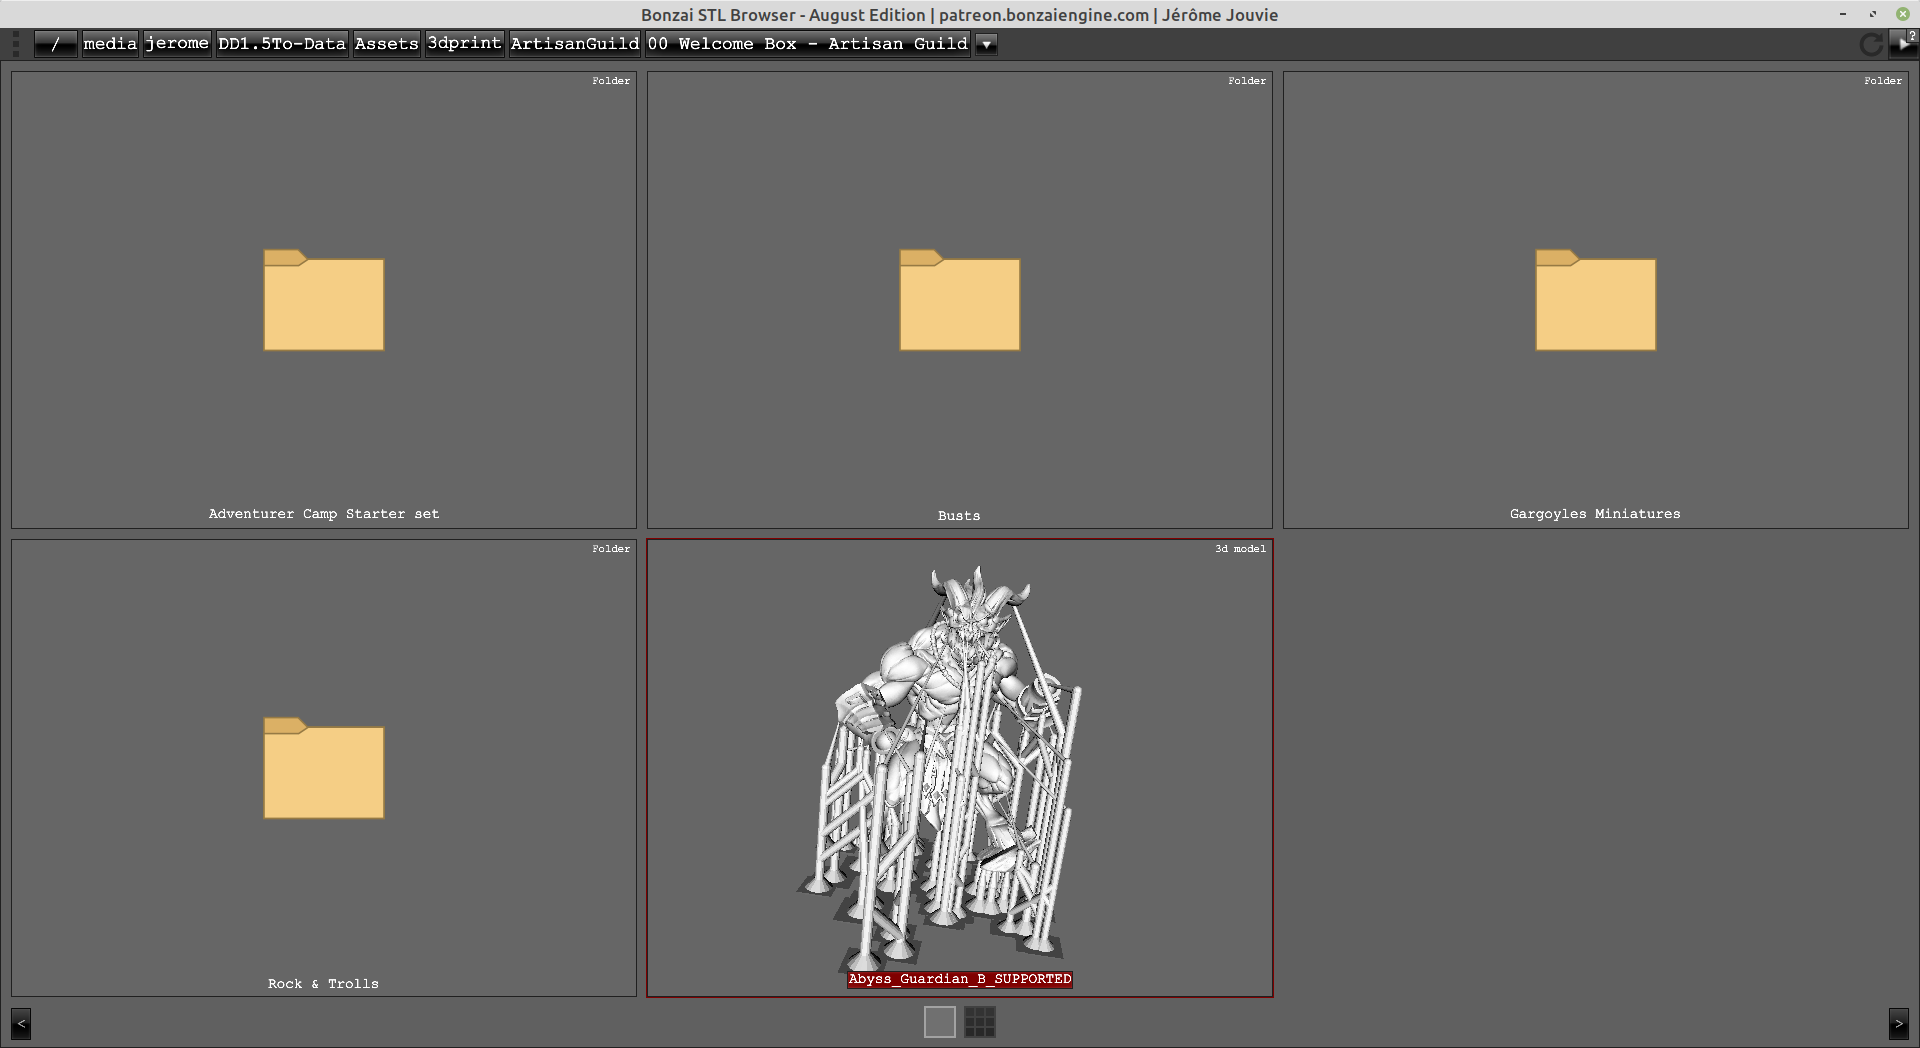Click the 'Busts' folder label

pyautogui.click(x=959, y=516)
